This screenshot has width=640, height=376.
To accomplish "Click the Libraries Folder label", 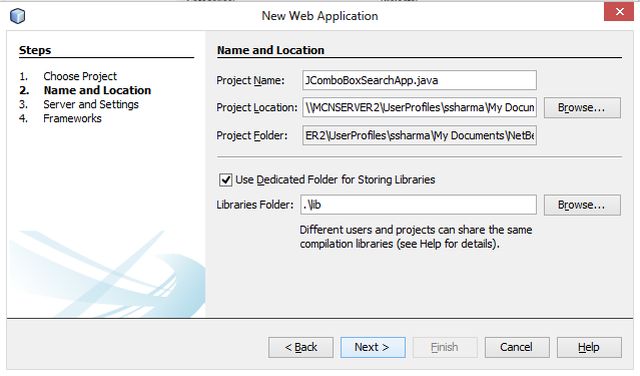I will click(255, 205).
